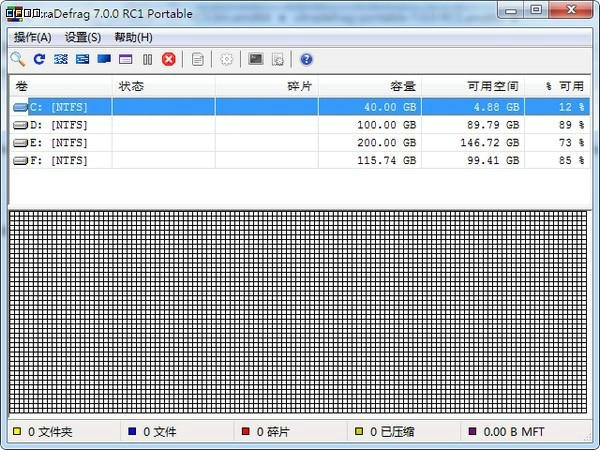
Task: Open the 设置(S) menu
Action: pyautogui.click(x=83, y=37)
